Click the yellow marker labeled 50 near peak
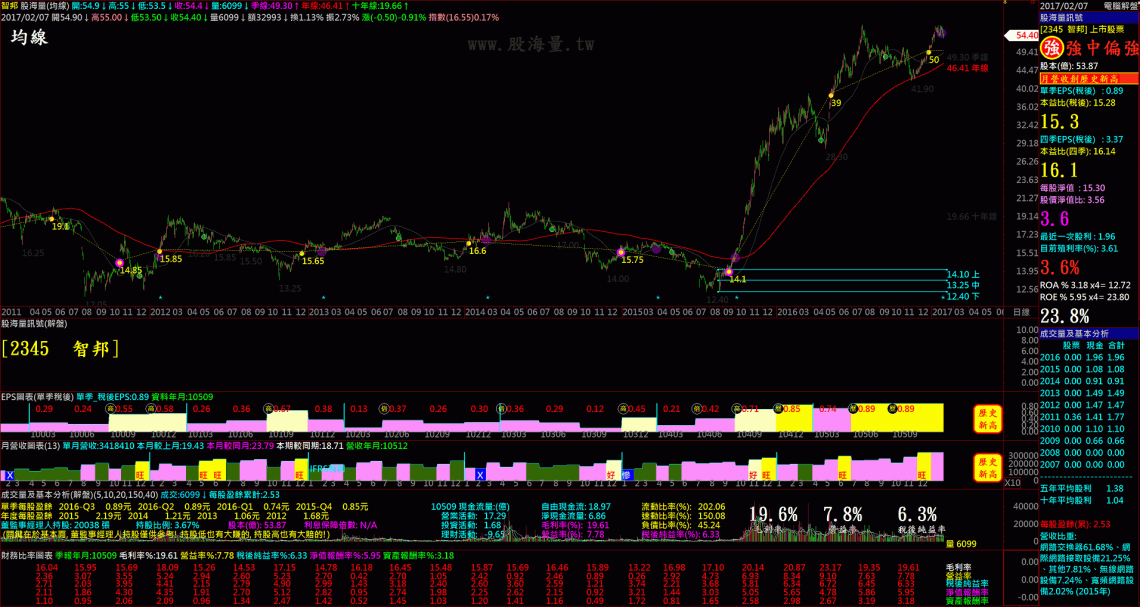 click(x=929, y=53)
